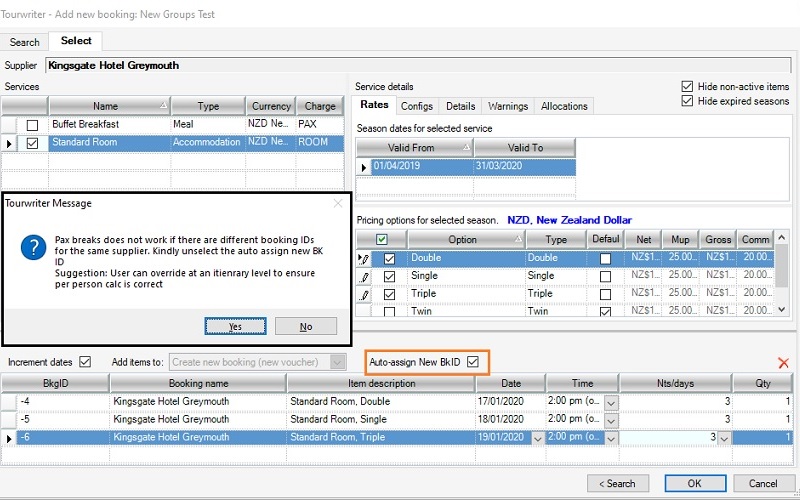The image size is (800, 500).
Task: Click the OK button
Action: pos(694,483)
